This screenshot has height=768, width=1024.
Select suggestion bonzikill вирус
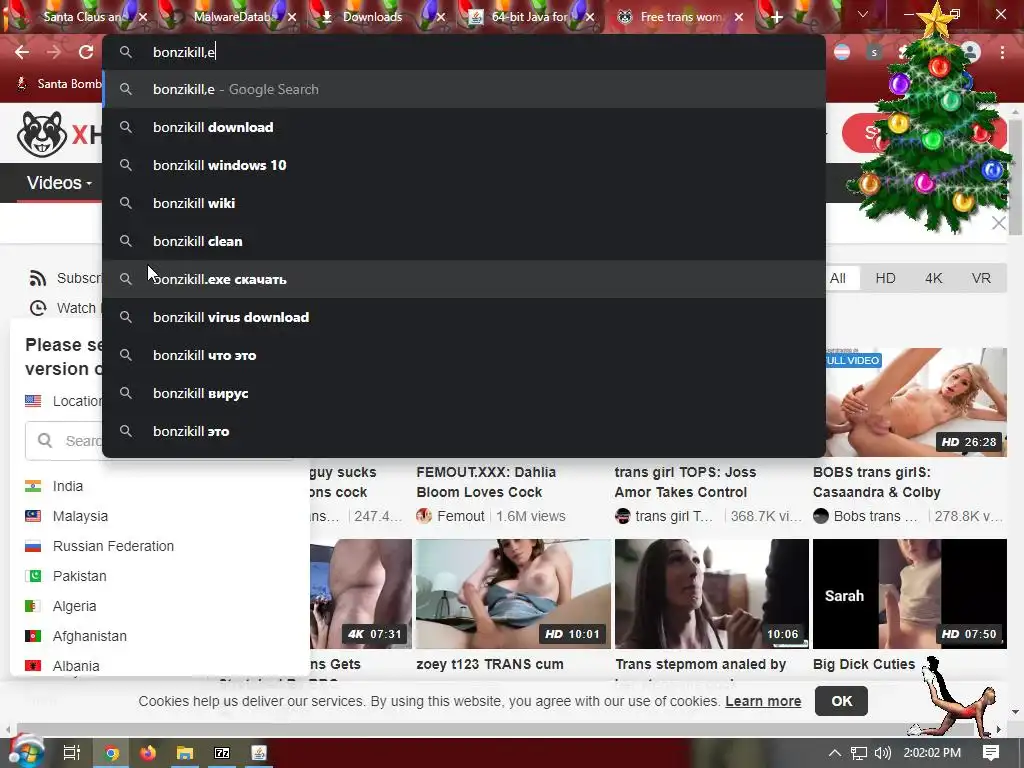coord(464,393)
